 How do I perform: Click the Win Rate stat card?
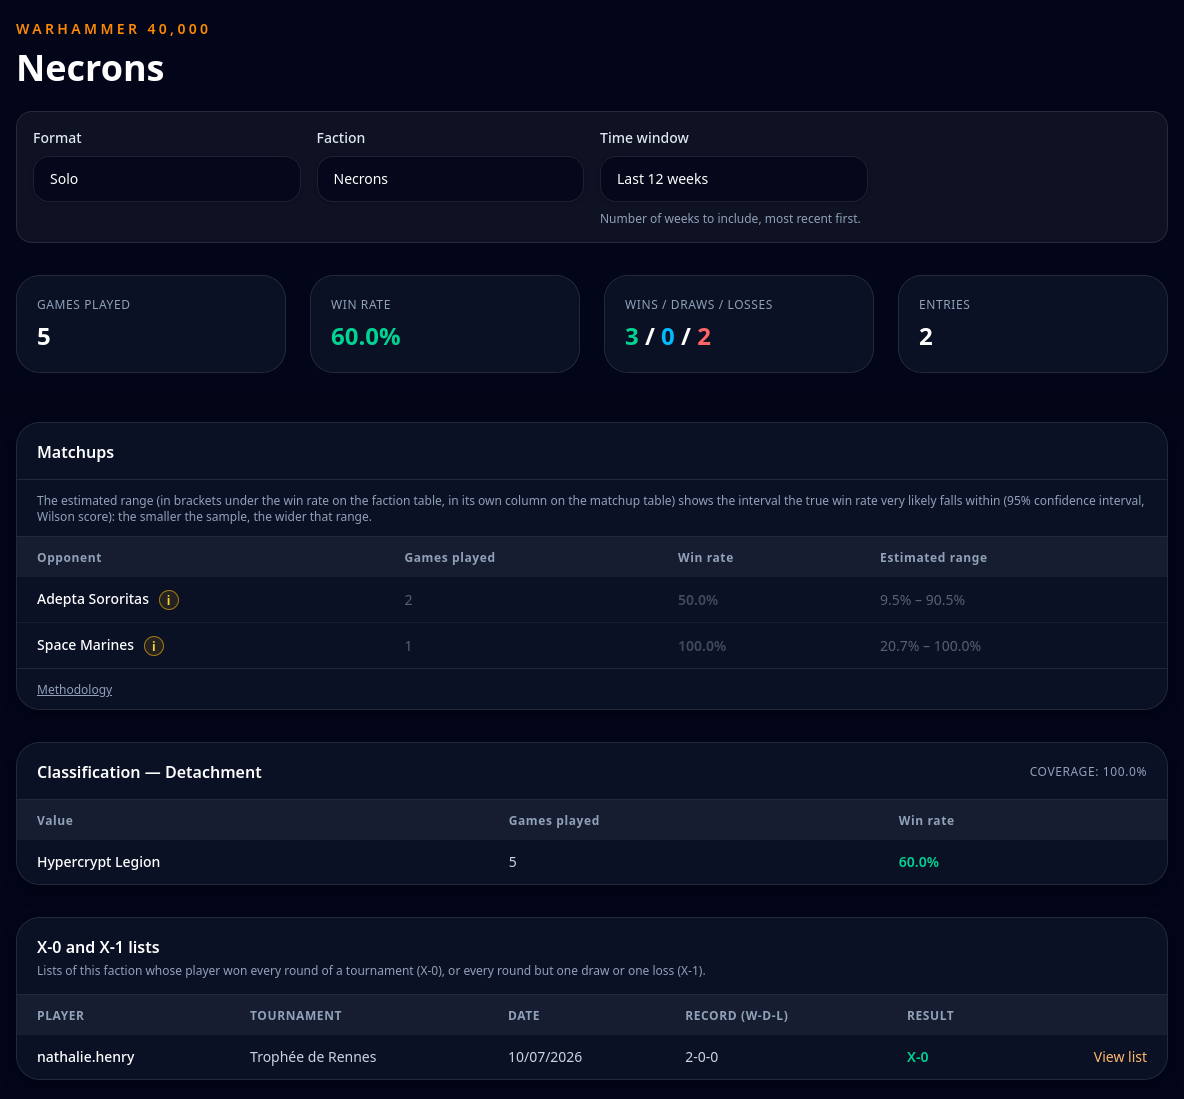coord(445,324)
